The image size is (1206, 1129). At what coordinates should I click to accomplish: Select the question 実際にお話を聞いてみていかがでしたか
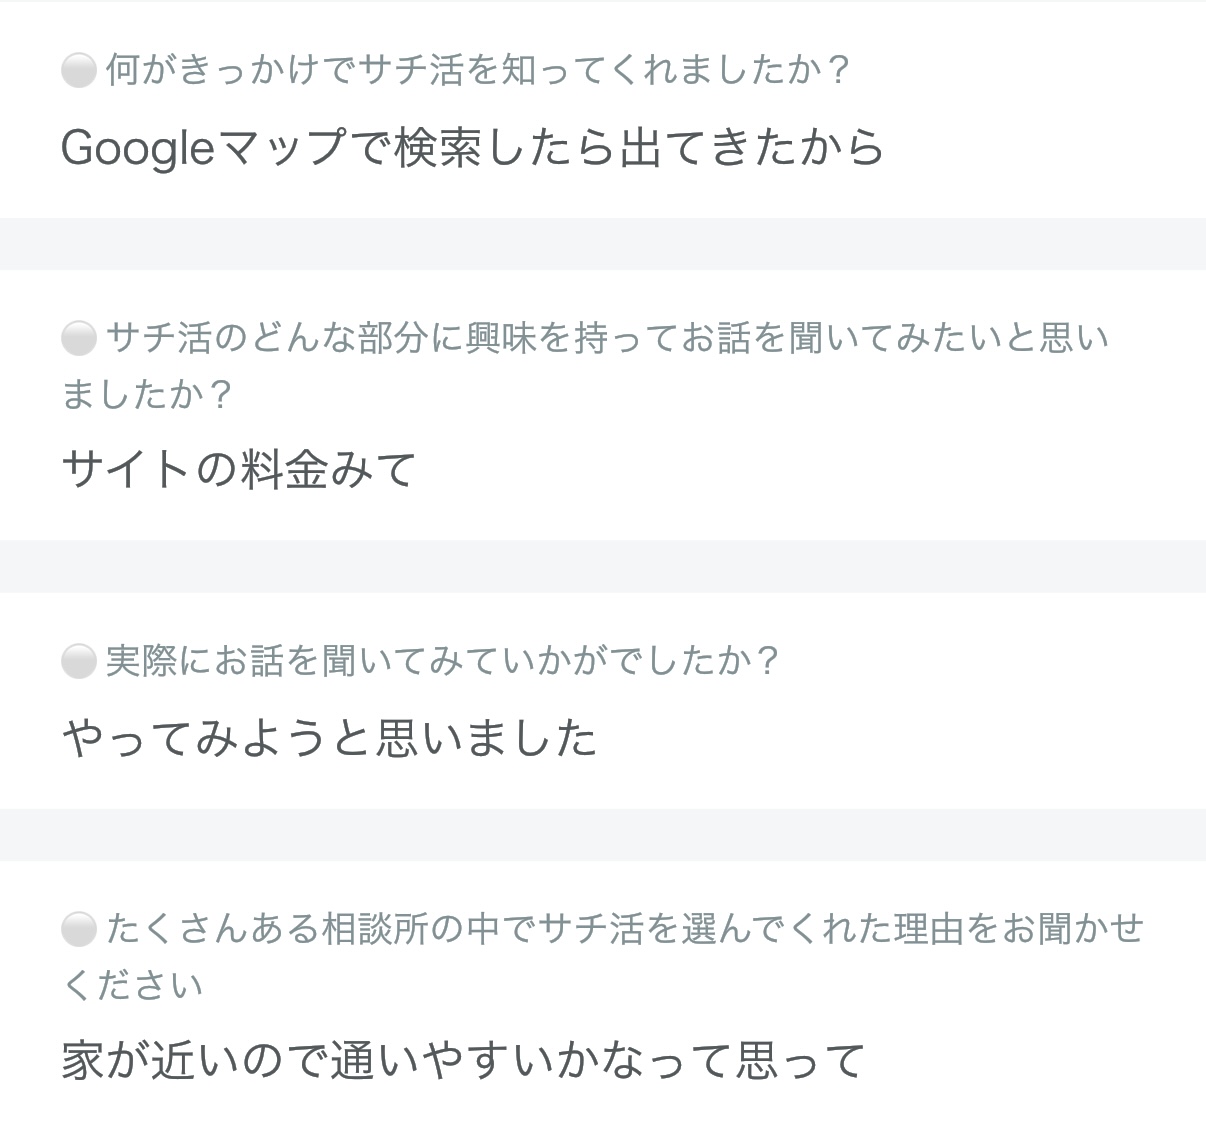pos(442,660)
